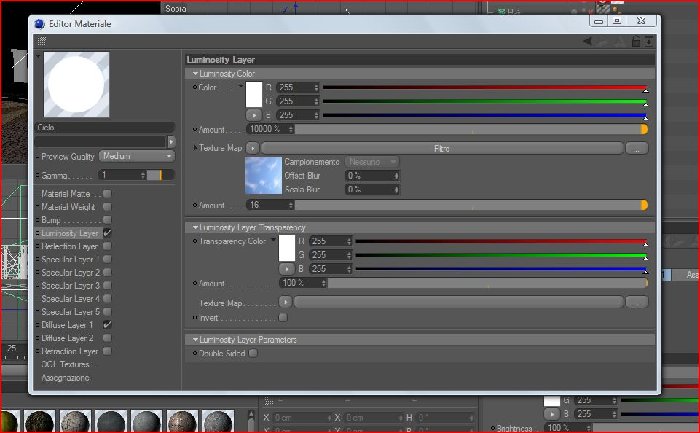Collapse the Luminosity Layer Parameters section
Viewport: 700px width, 433px height.
[x=195, y=340]
